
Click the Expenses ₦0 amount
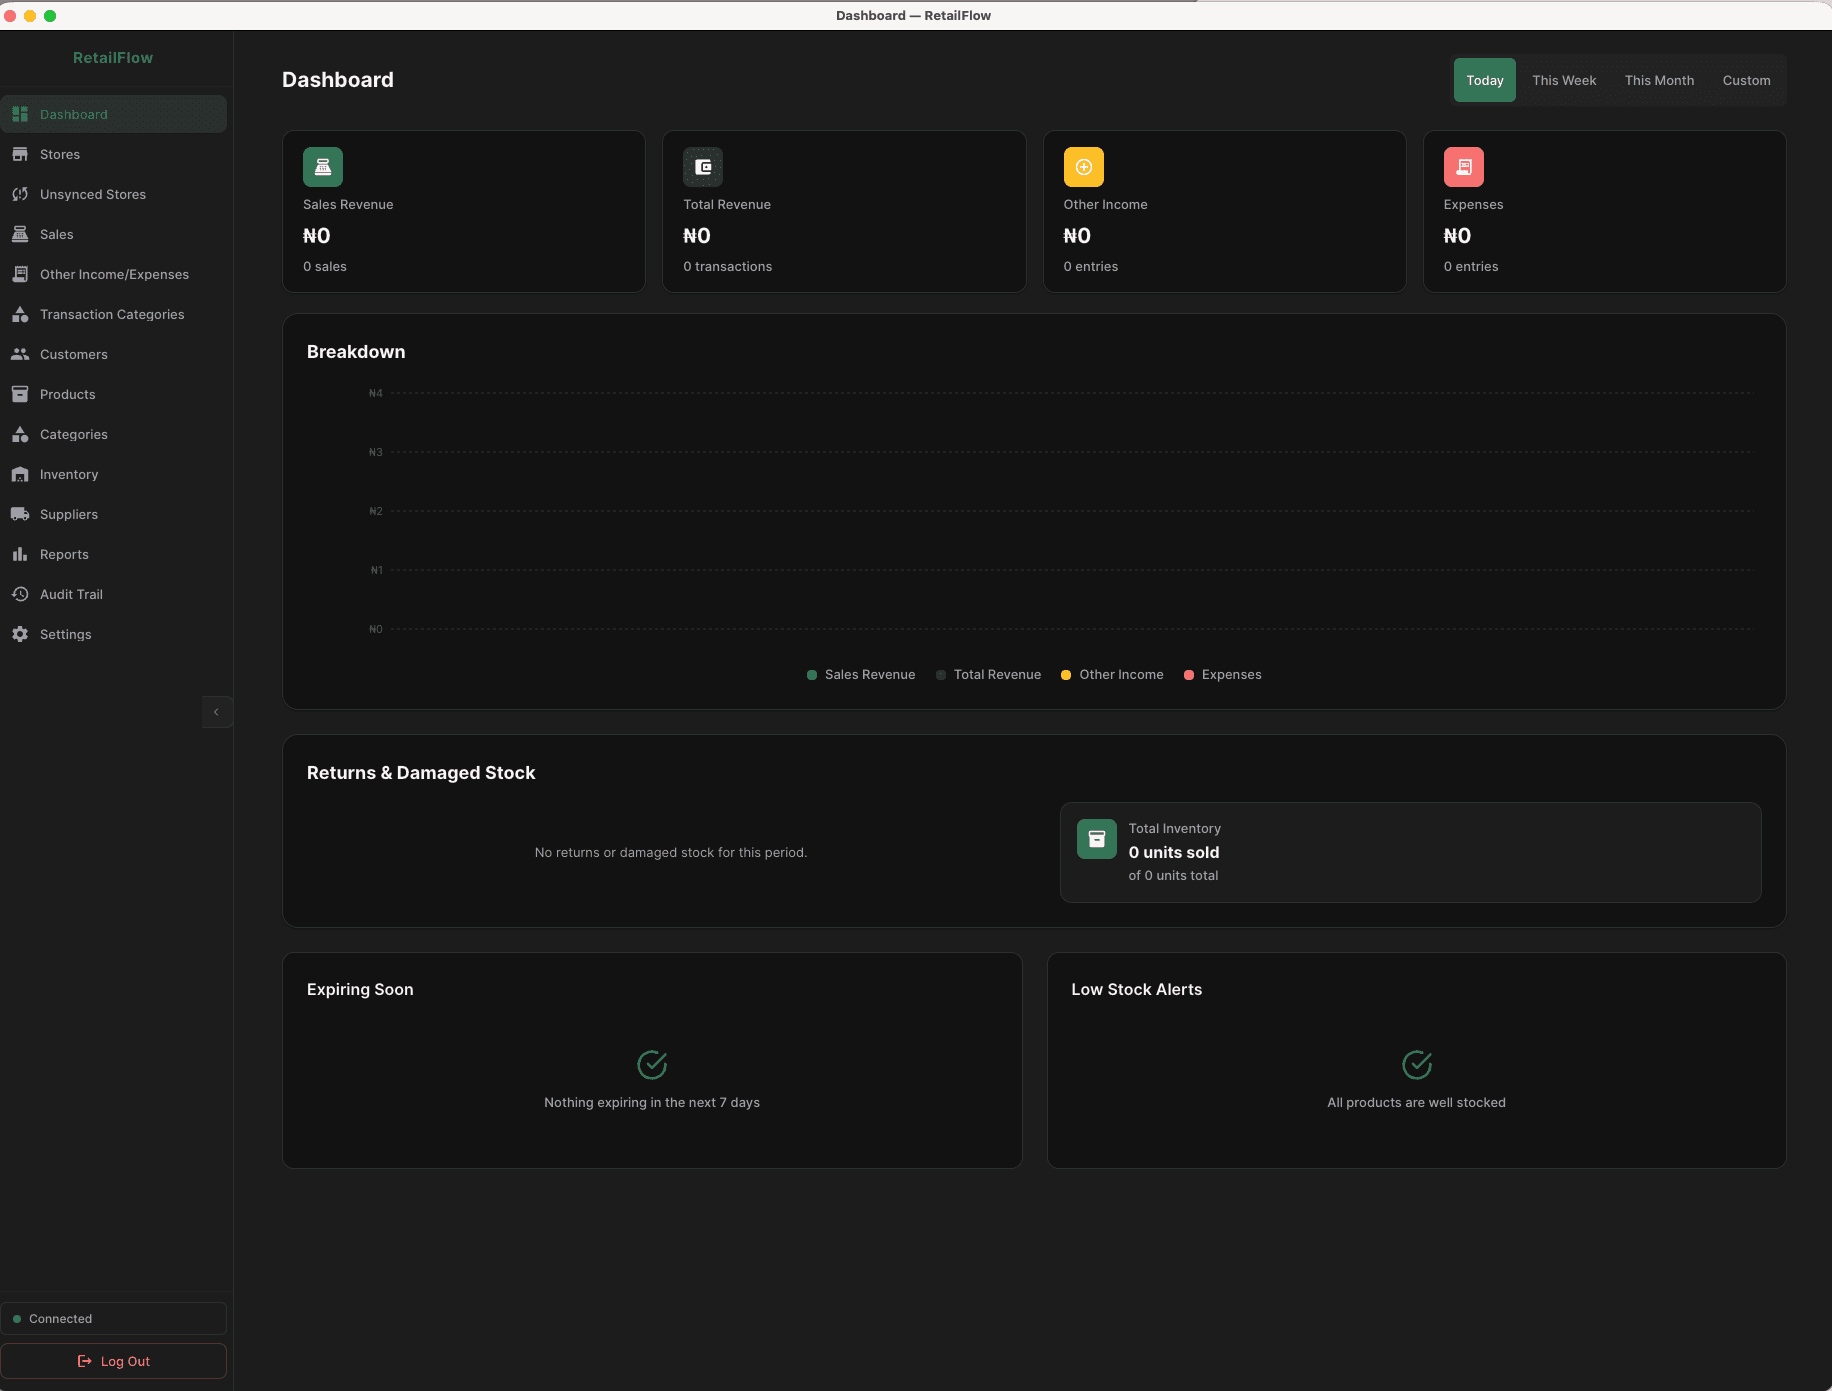click(x=1457, y=236)
